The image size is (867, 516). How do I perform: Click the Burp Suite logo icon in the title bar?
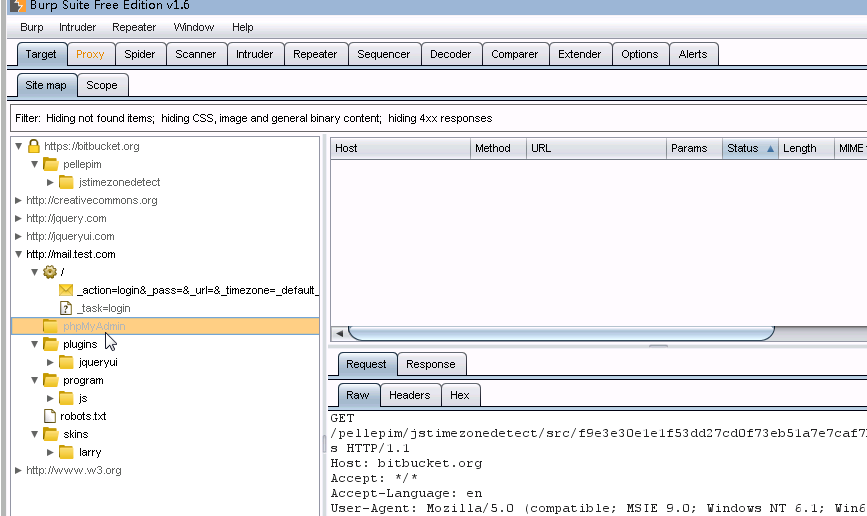[x=18, y=6]
